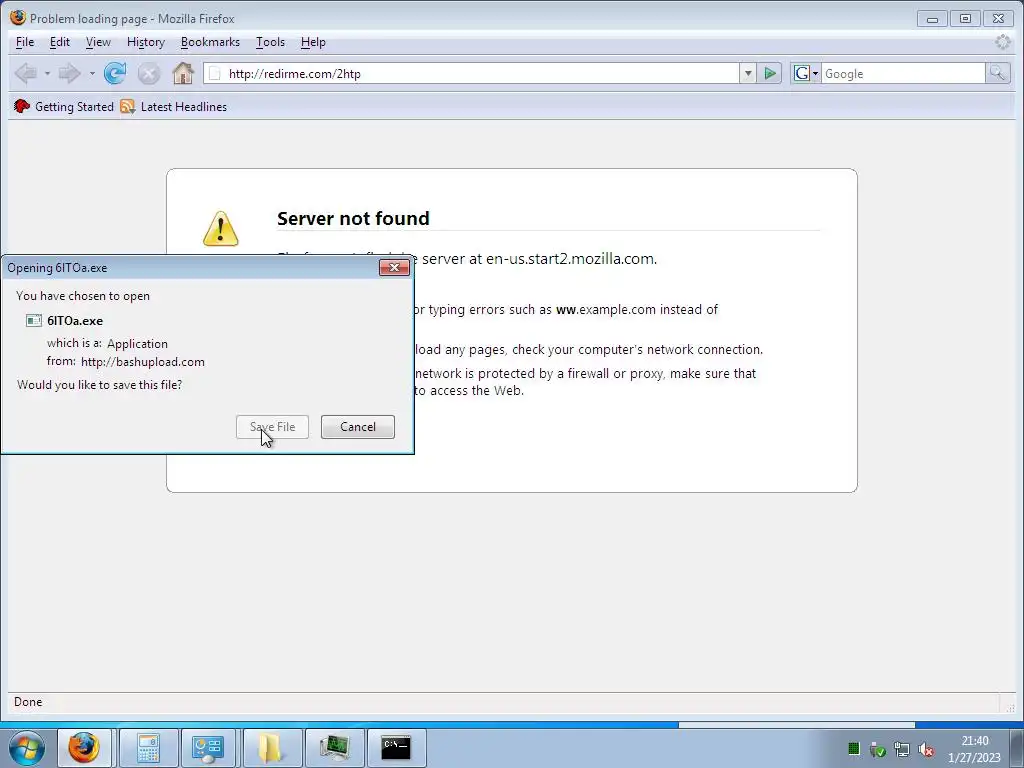The width and height of the screenshot is (1024, 768).
Task: Click the Google search input box
Action: [x=903, y=73]
